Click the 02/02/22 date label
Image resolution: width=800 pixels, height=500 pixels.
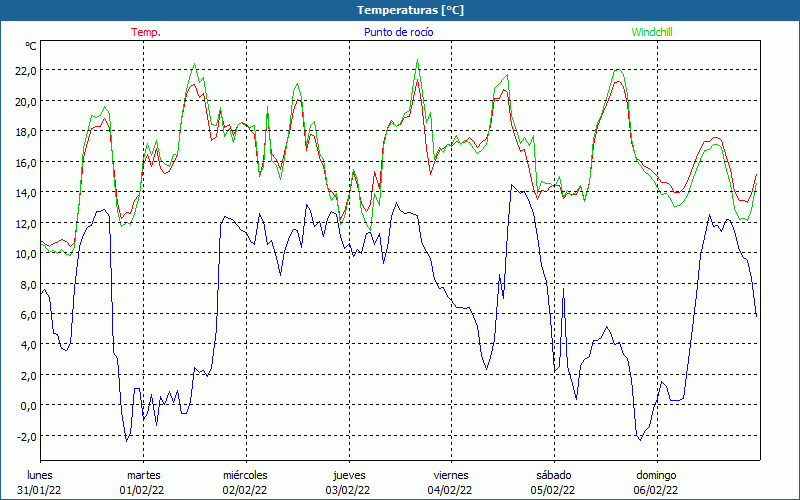tap(245, 490)
